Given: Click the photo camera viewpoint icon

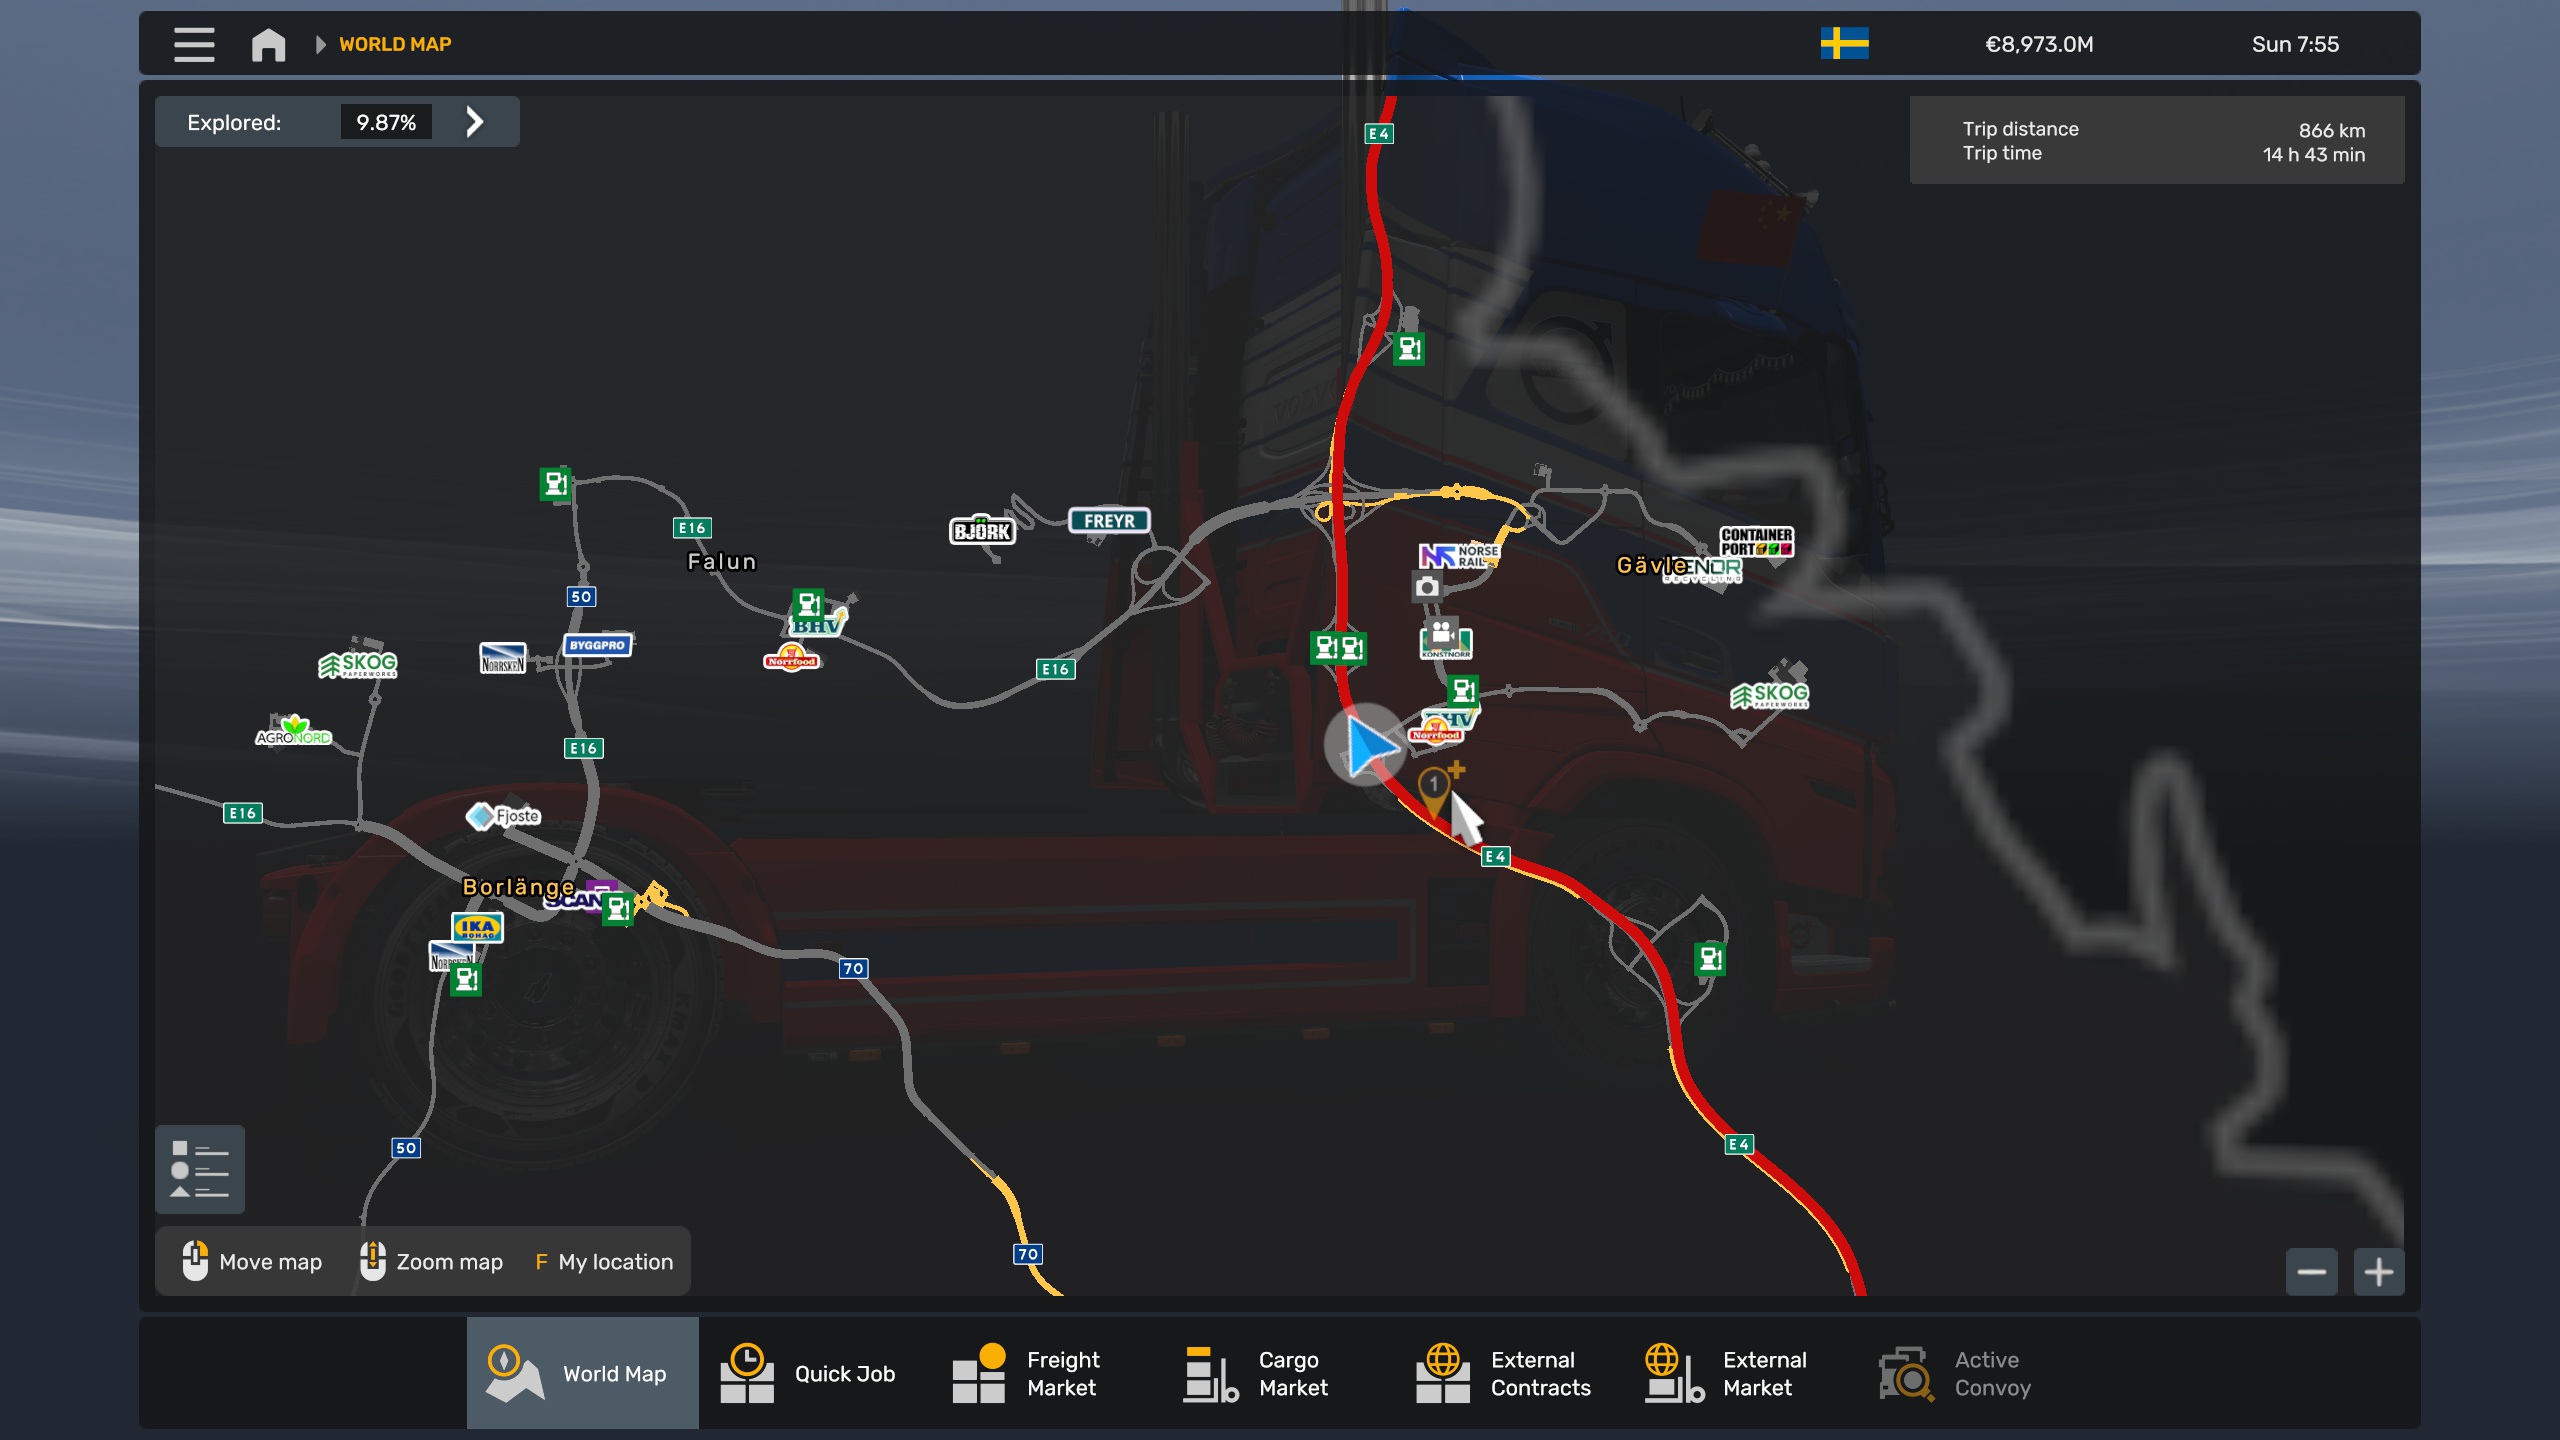Looking at the screenshot, I should pos(1427,587).
